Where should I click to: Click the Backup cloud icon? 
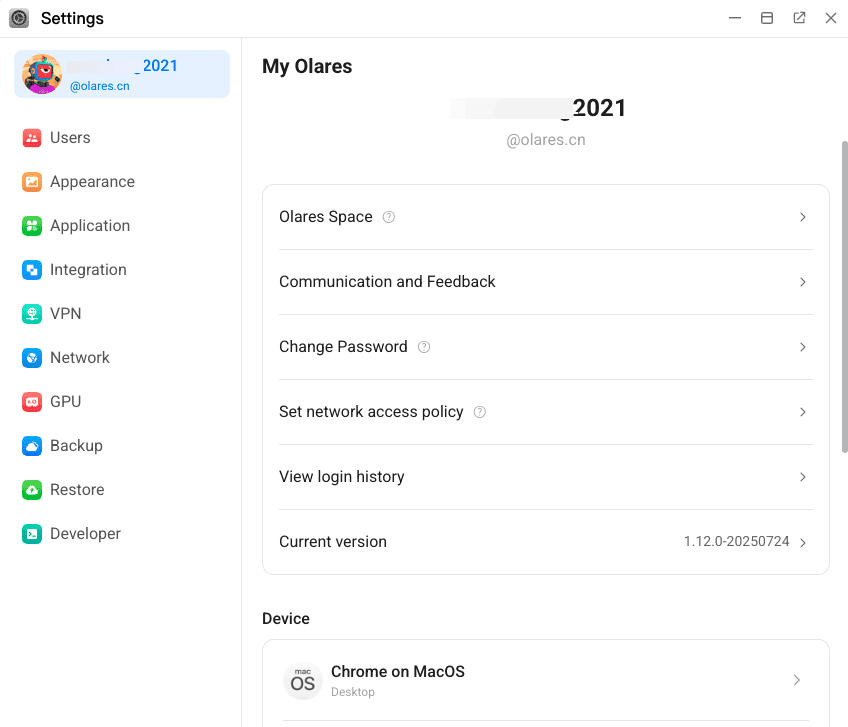(32, 446)
